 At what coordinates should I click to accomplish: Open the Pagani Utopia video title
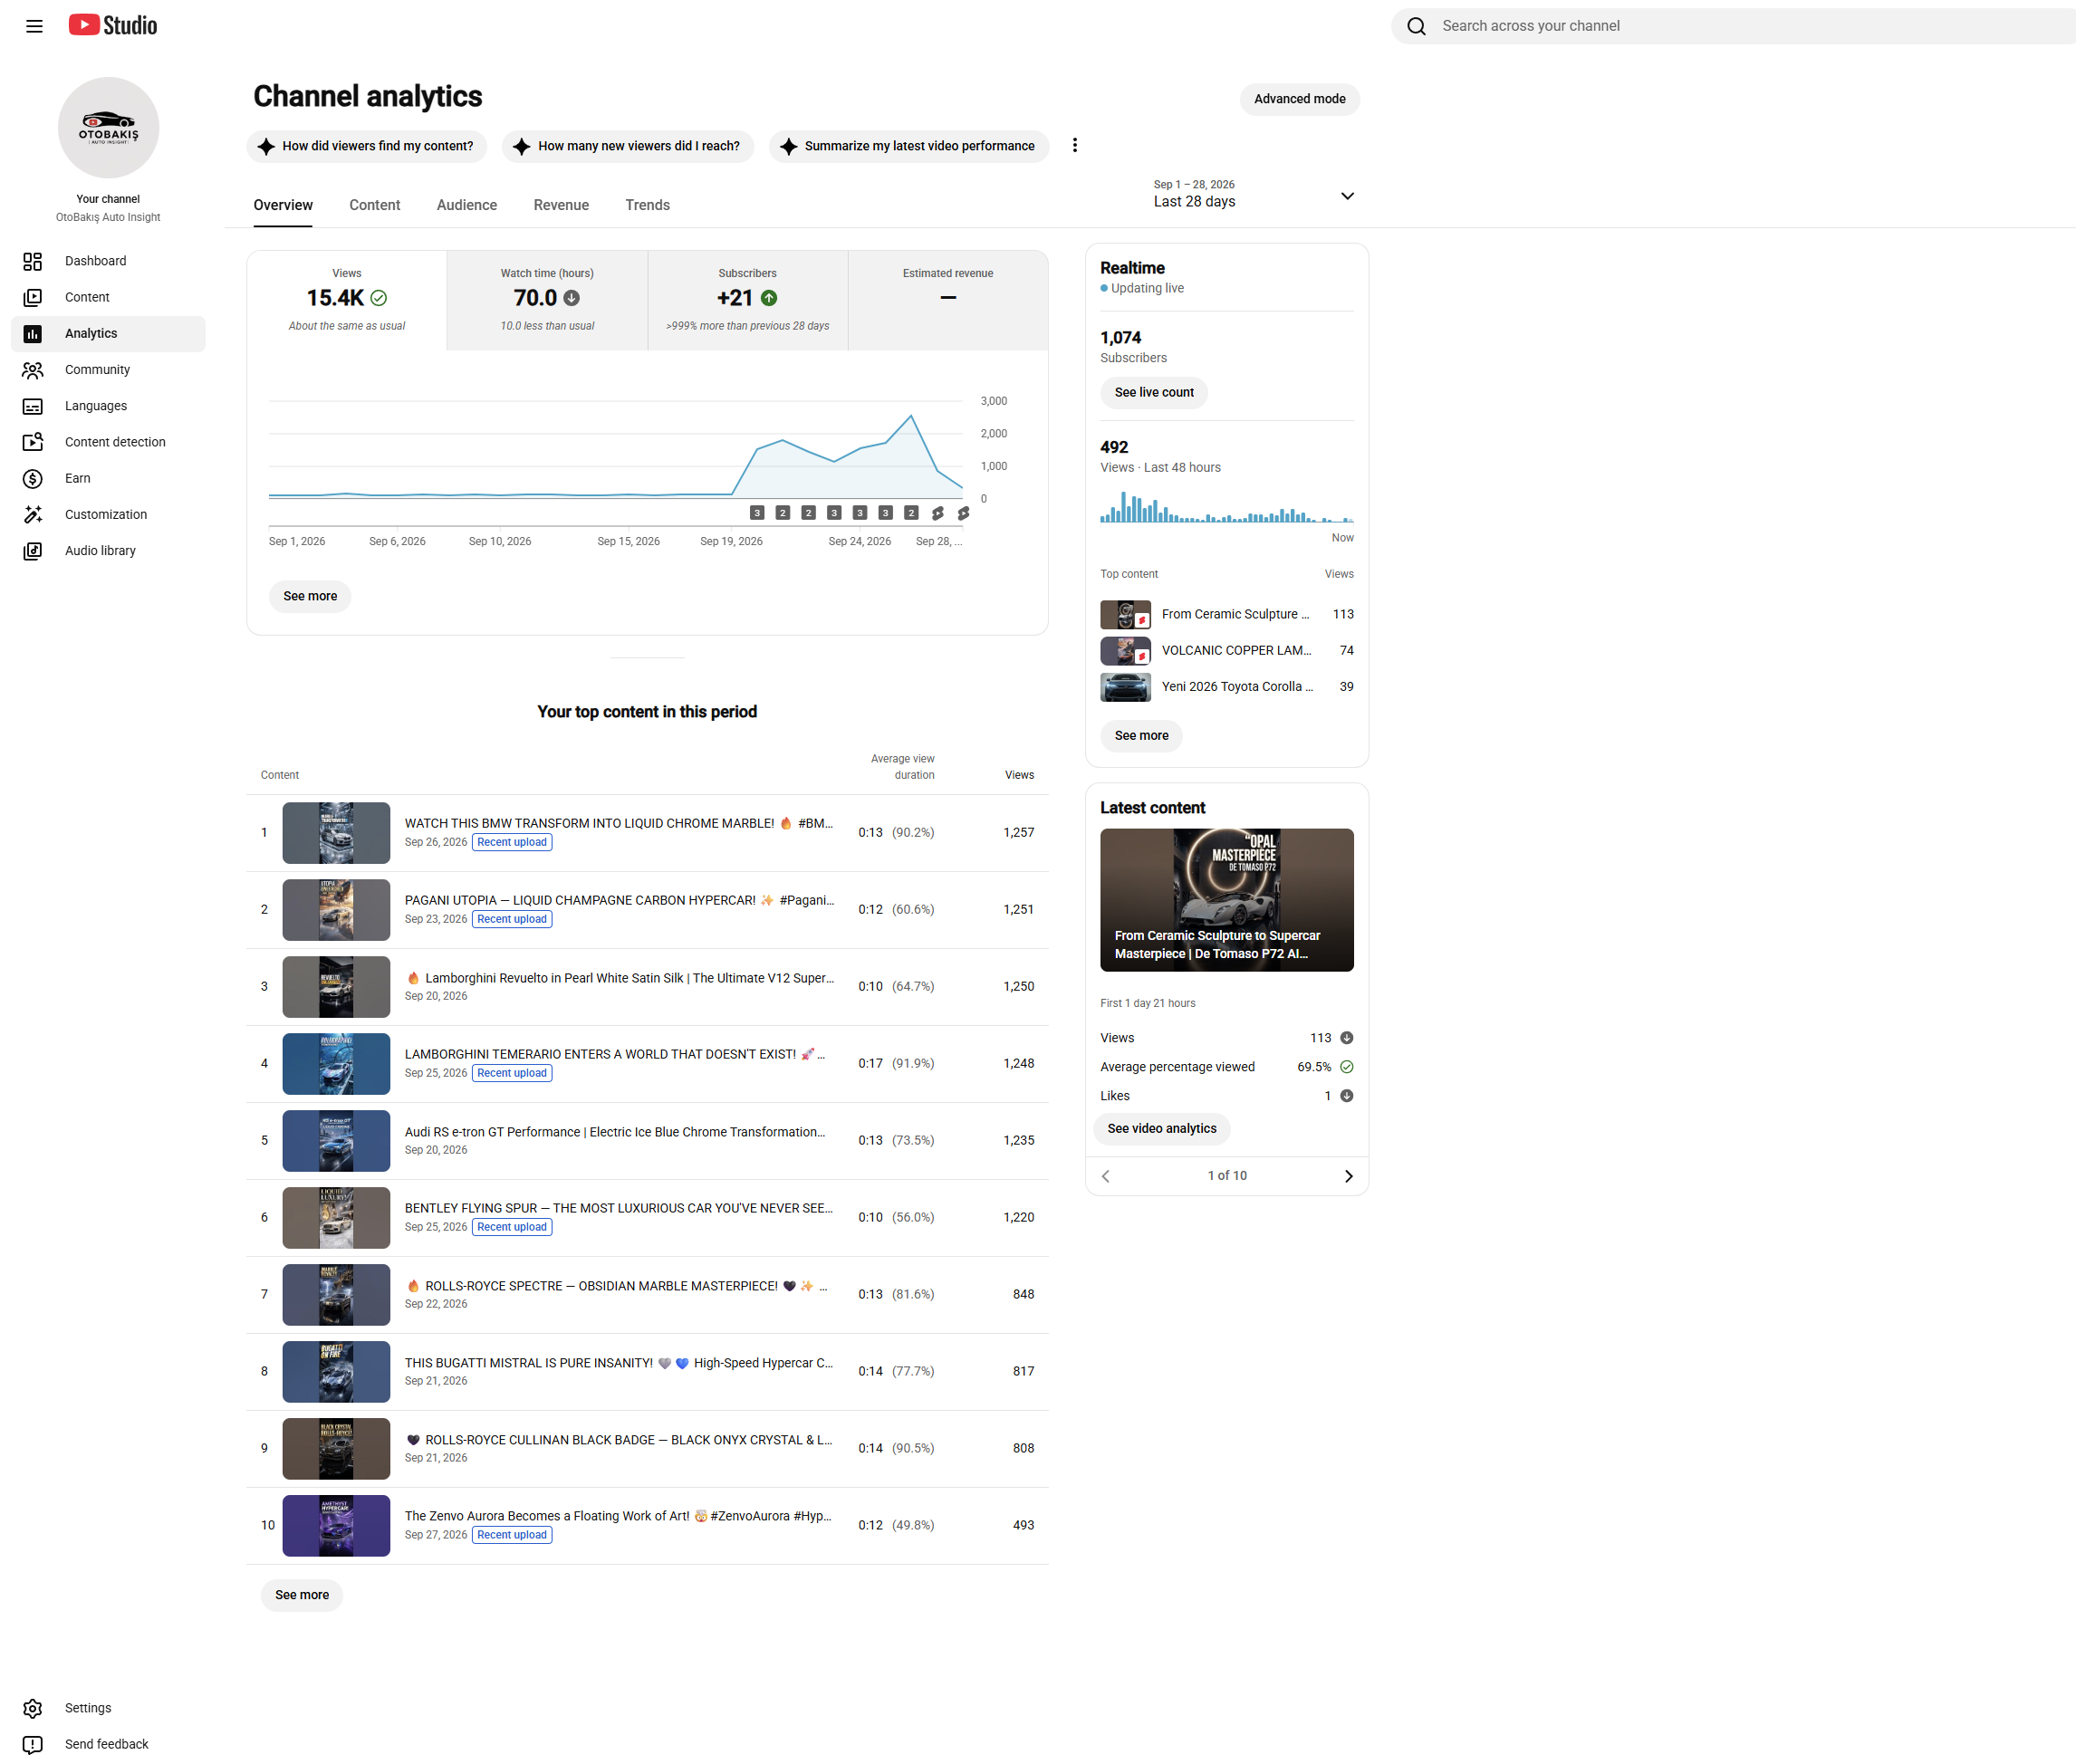619,900
